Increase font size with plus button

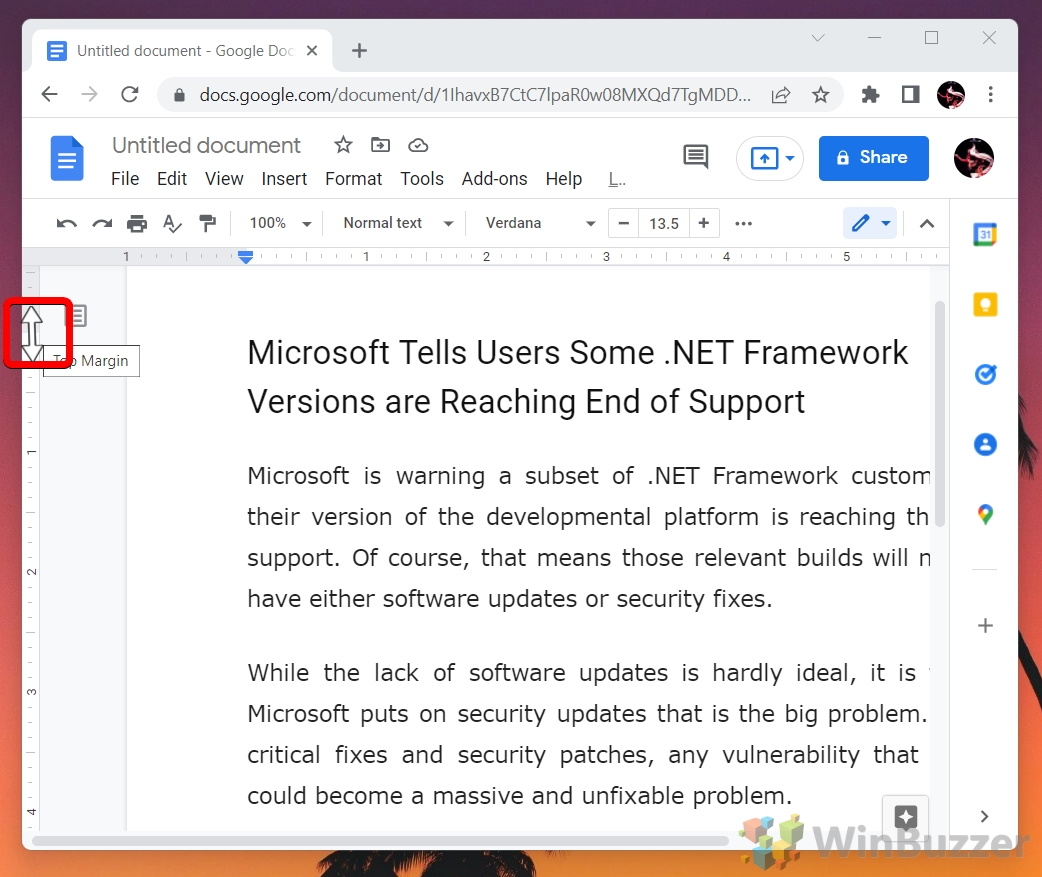pos(704,223)
